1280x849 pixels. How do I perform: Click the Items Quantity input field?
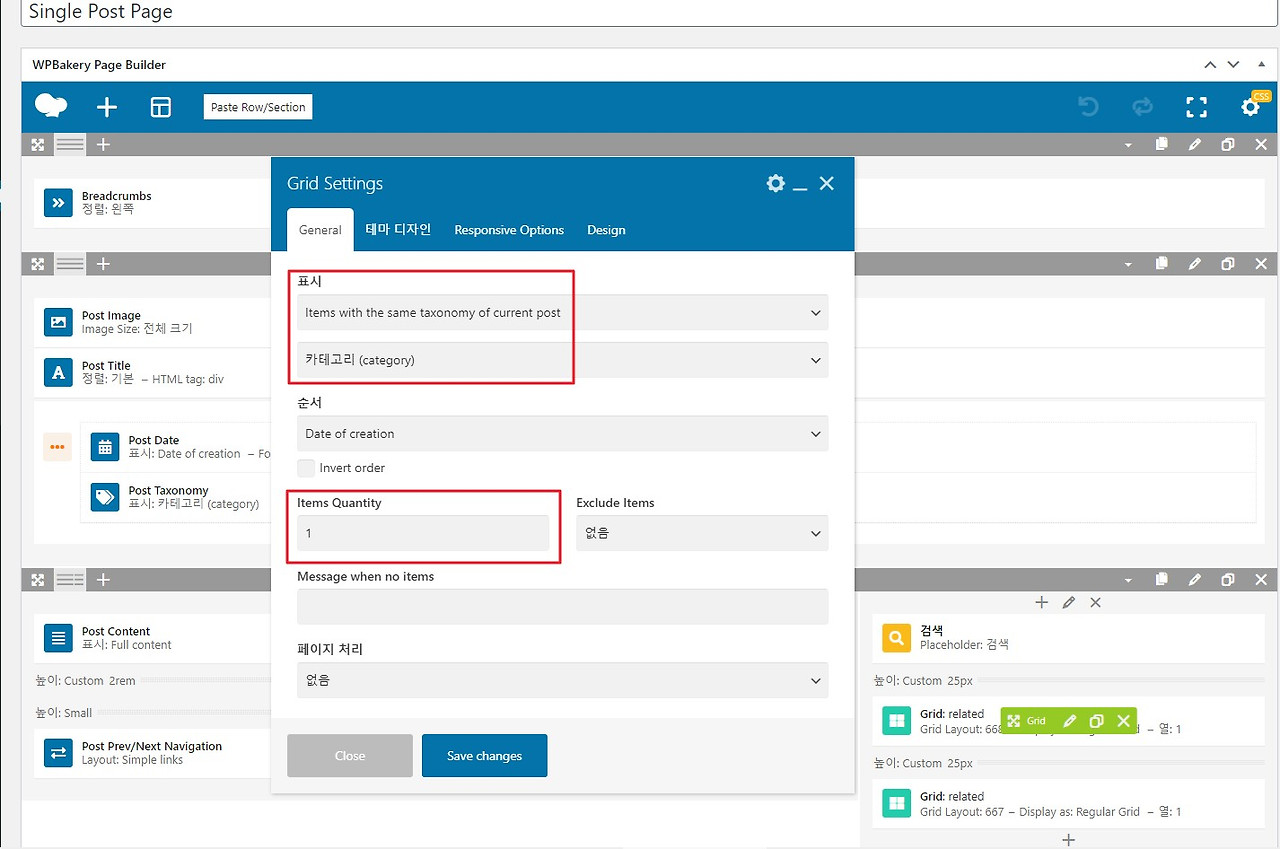point(423,533)
